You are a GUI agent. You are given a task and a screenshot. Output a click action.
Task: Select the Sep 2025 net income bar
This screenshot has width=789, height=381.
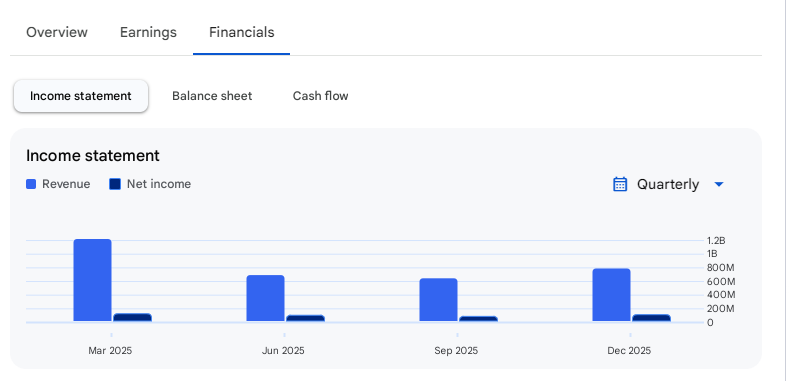[479, 319]
